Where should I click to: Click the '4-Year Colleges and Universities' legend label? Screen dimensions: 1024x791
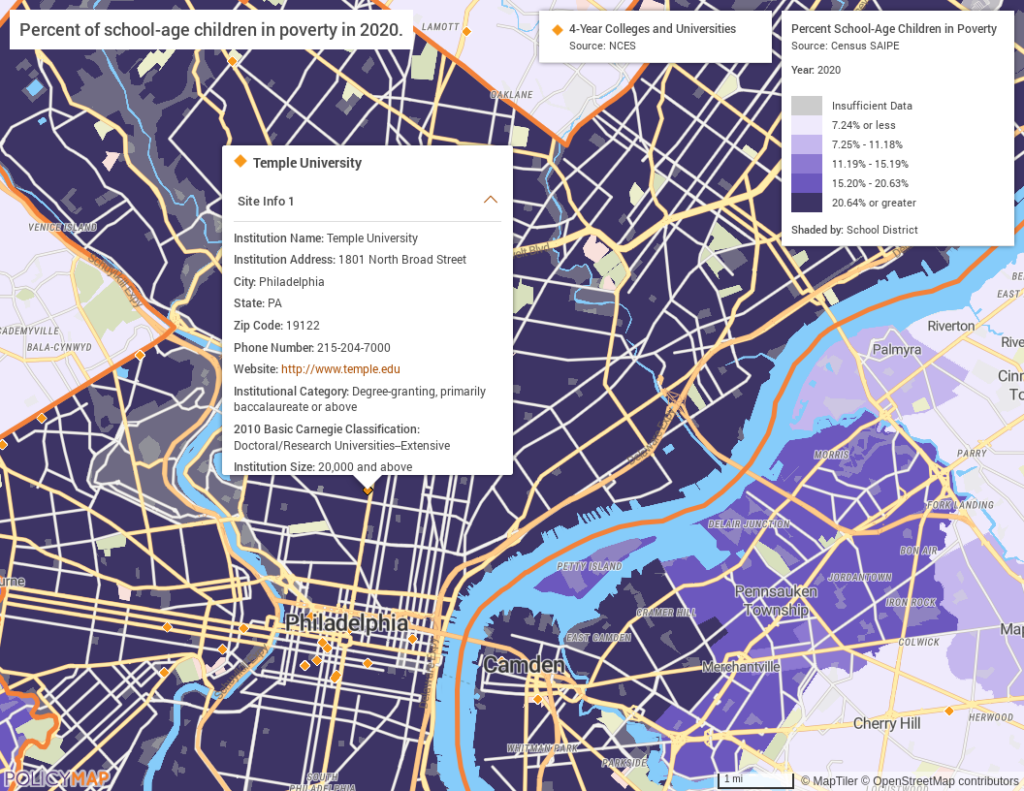pyautogui.click(x=652, y=29)
